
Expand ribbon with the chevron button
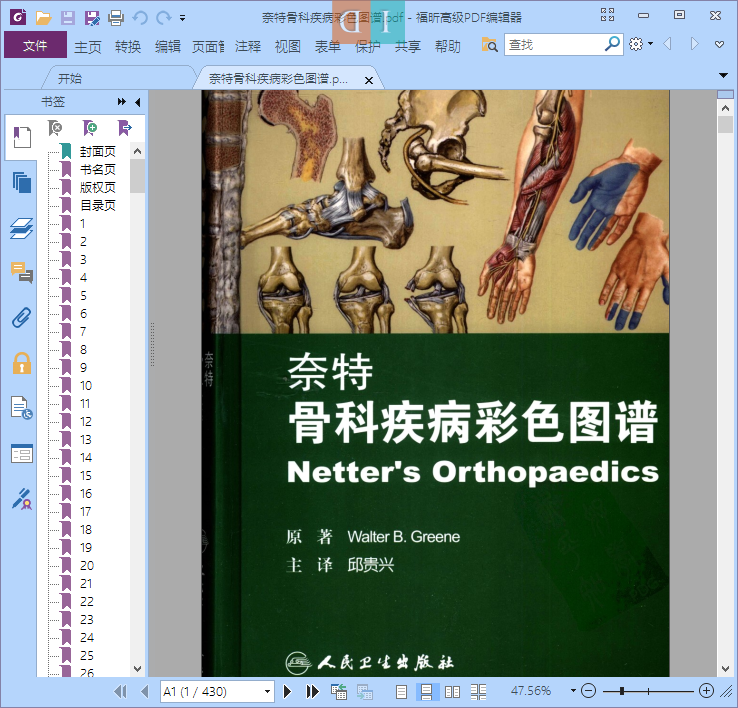719,45
